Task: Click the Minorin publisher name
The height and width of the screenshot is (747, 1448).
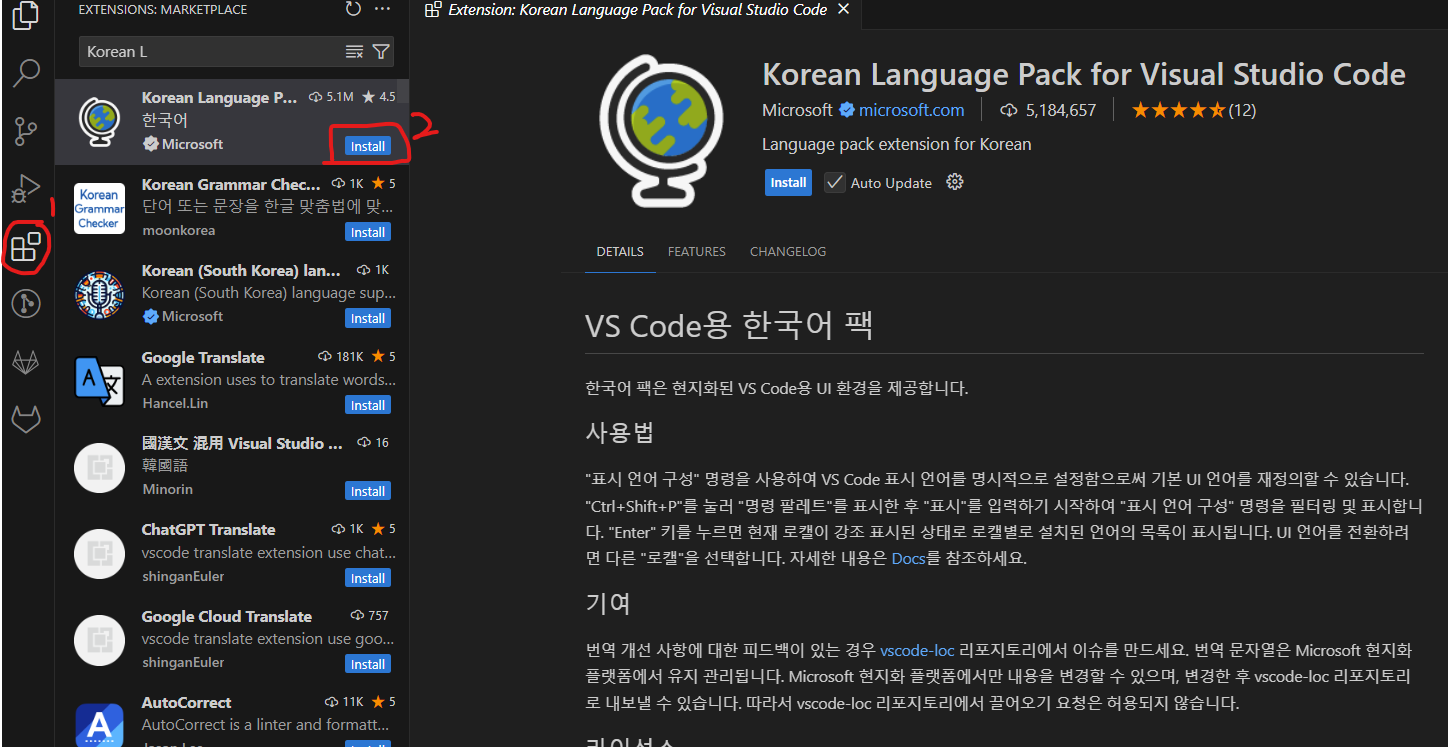Action: (167, 489)
